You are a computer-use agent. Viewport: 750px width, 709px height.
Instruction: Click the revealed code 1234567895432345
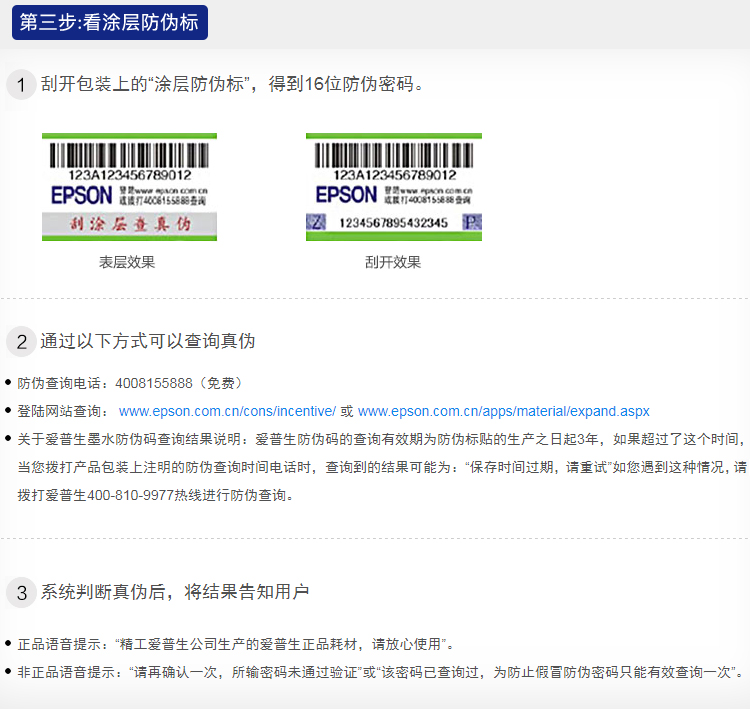[393, 223]
